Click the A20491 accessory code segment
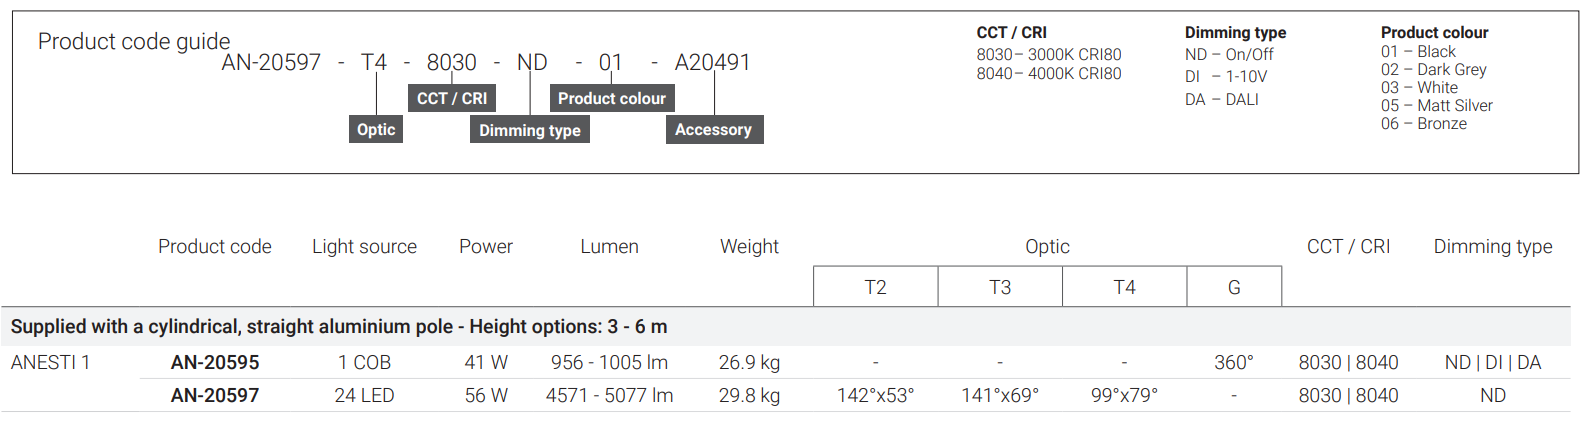This screenshot has width=1591, height=426. 712,62
